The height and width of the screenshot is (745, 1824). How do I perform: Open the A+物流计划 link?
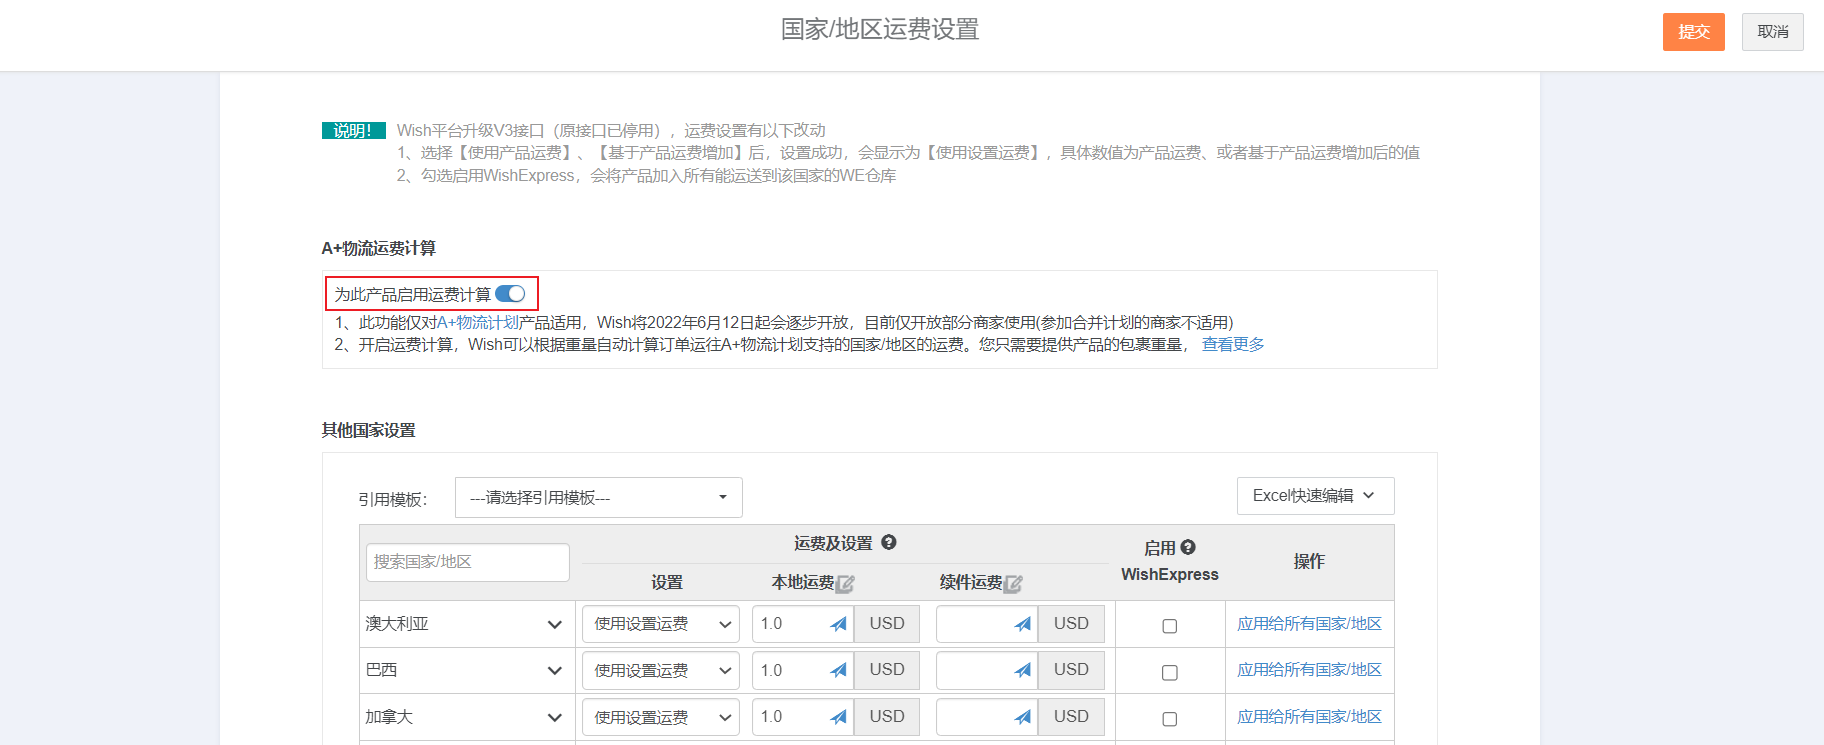(477, 322)
